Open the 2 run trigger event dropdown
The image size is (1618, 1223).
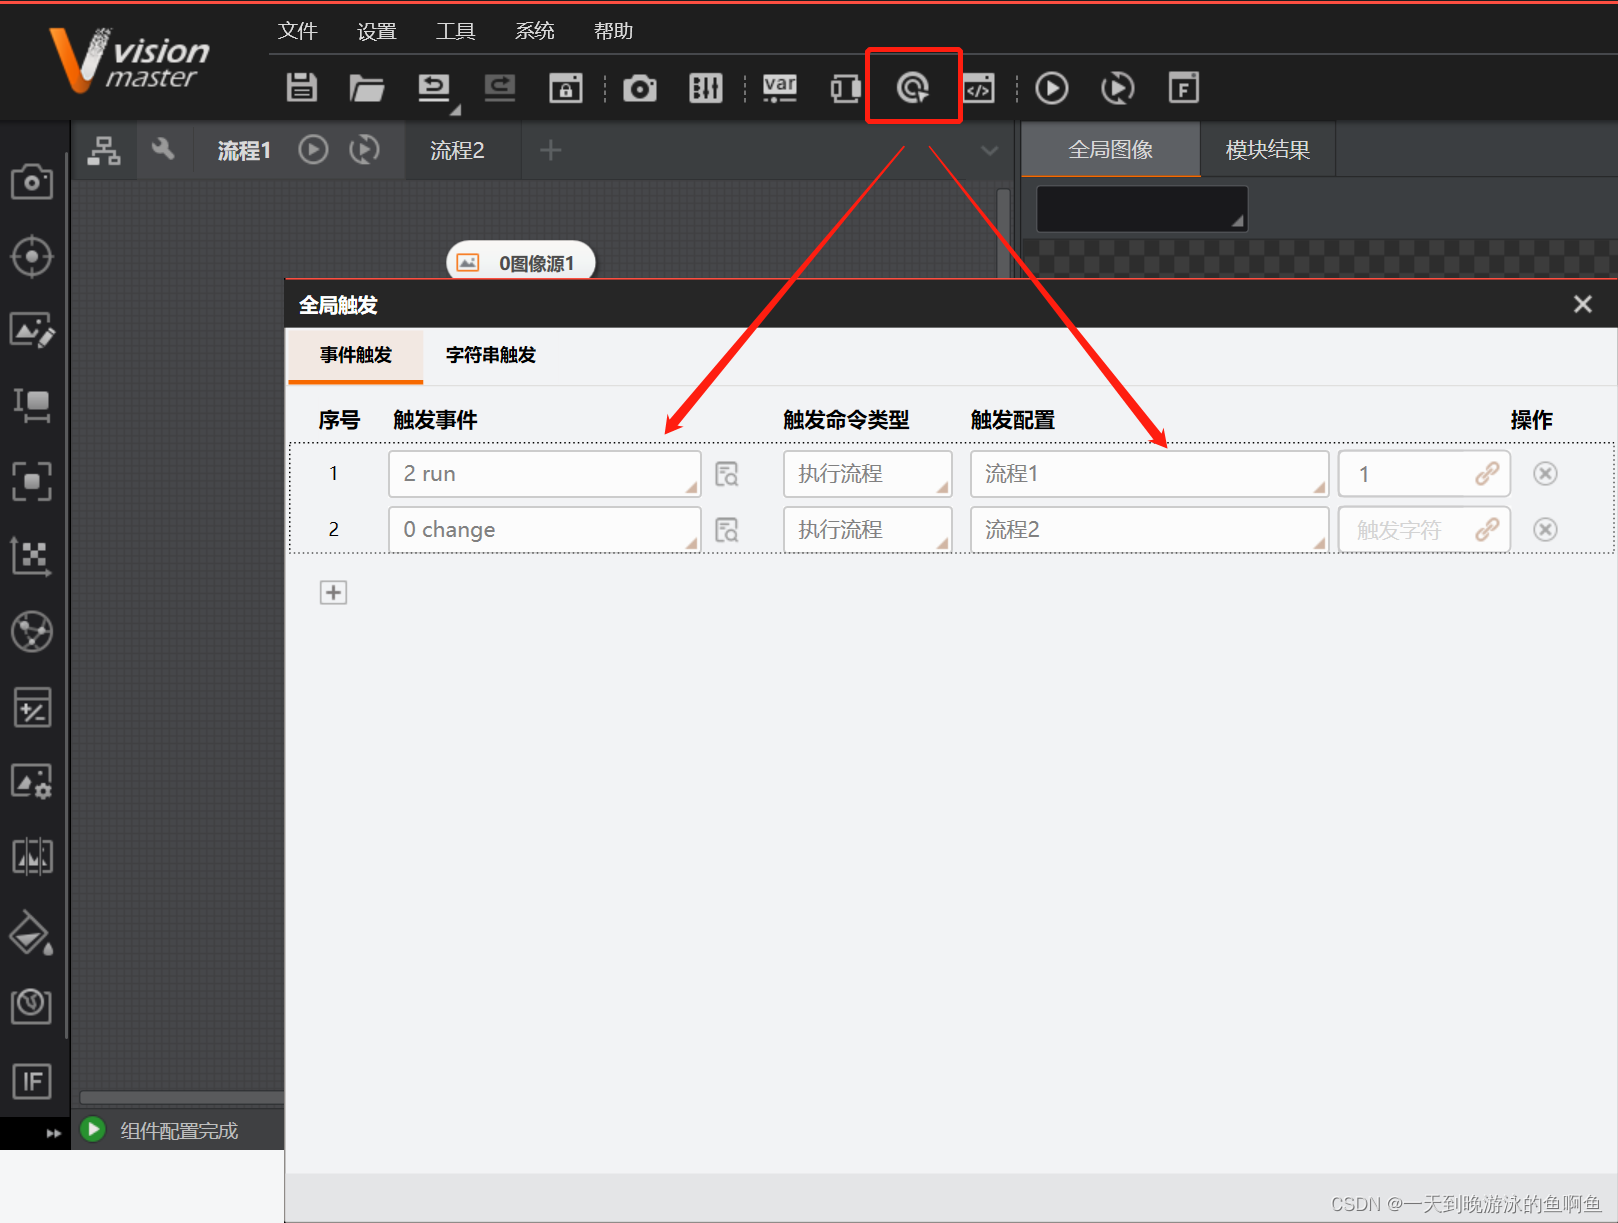click(x=544, y=473)
